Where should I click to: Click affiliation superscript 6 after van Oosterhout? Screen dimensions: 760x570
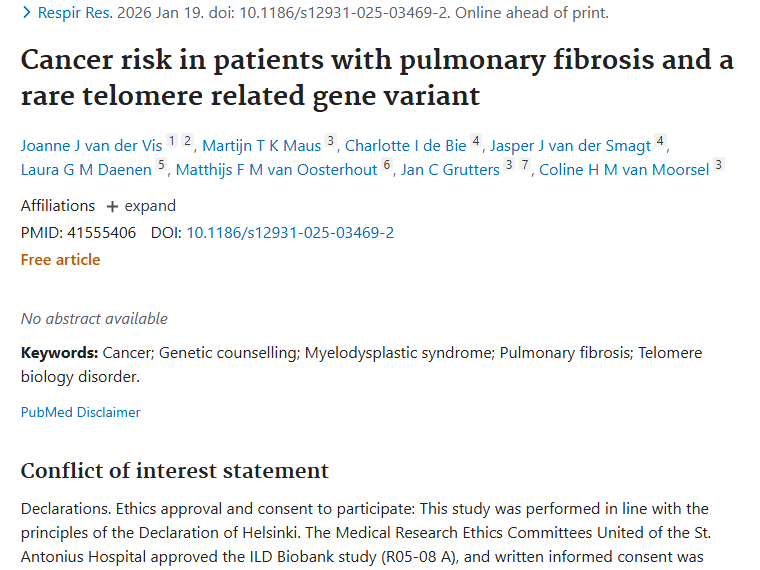click(x=387, y=165)
